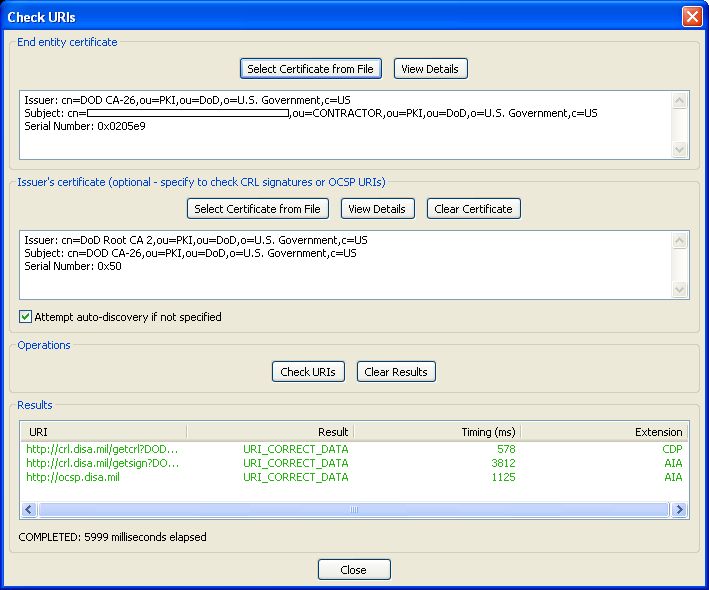Select Certificate from File for issuer's certificate
Viewport: 709px width, 590px height.
(x=257, y=209)
